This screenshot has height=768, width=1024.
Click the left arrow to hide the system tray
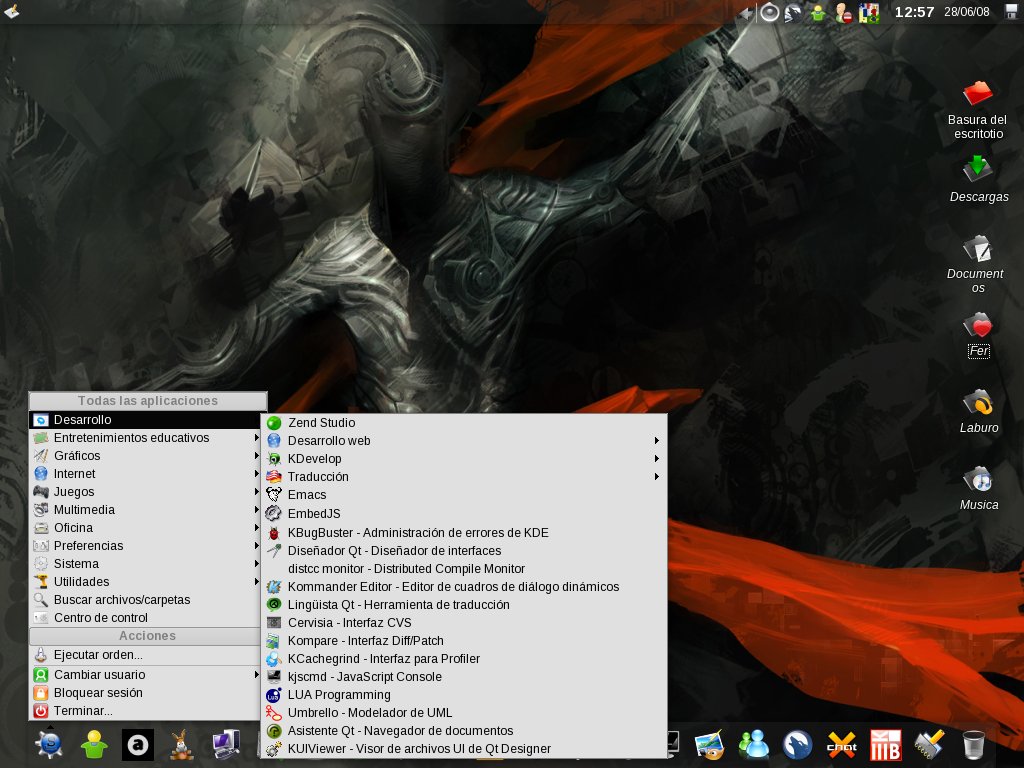pos(746,12)
